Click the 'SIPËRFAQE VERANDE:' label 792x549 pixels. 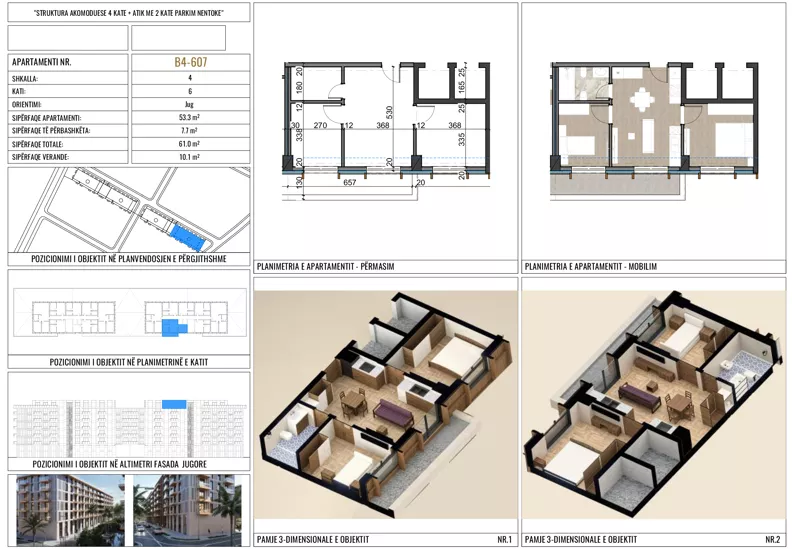pos(40,157)
